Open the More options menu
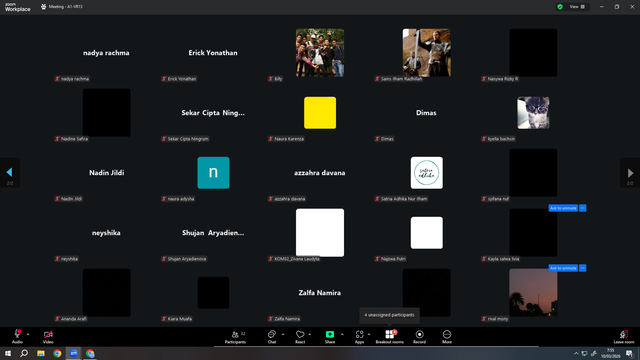This screenshot has width=640, height=360. (x=447, y=337)
